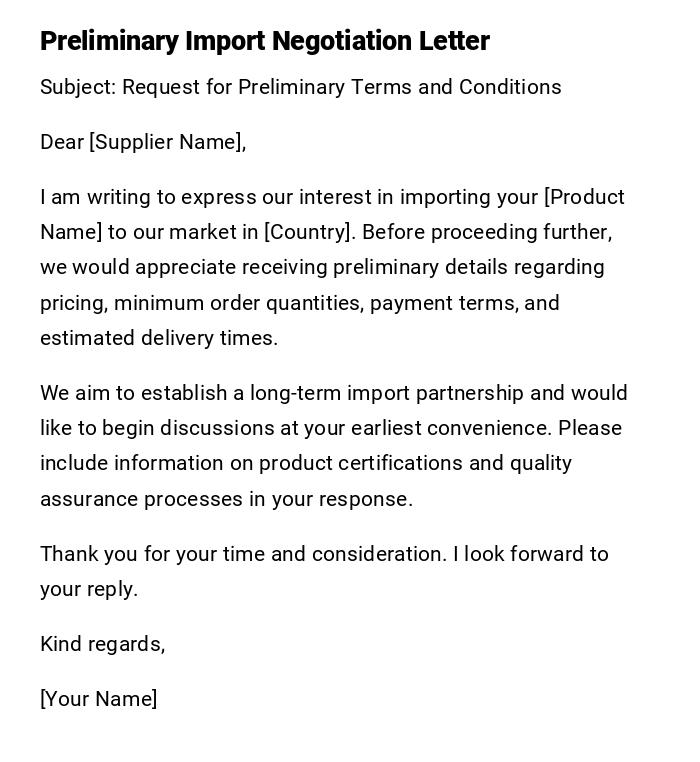Click the phrase "Before proceeding further"
This screenshot has height=762, width=700.
[485, 232]
